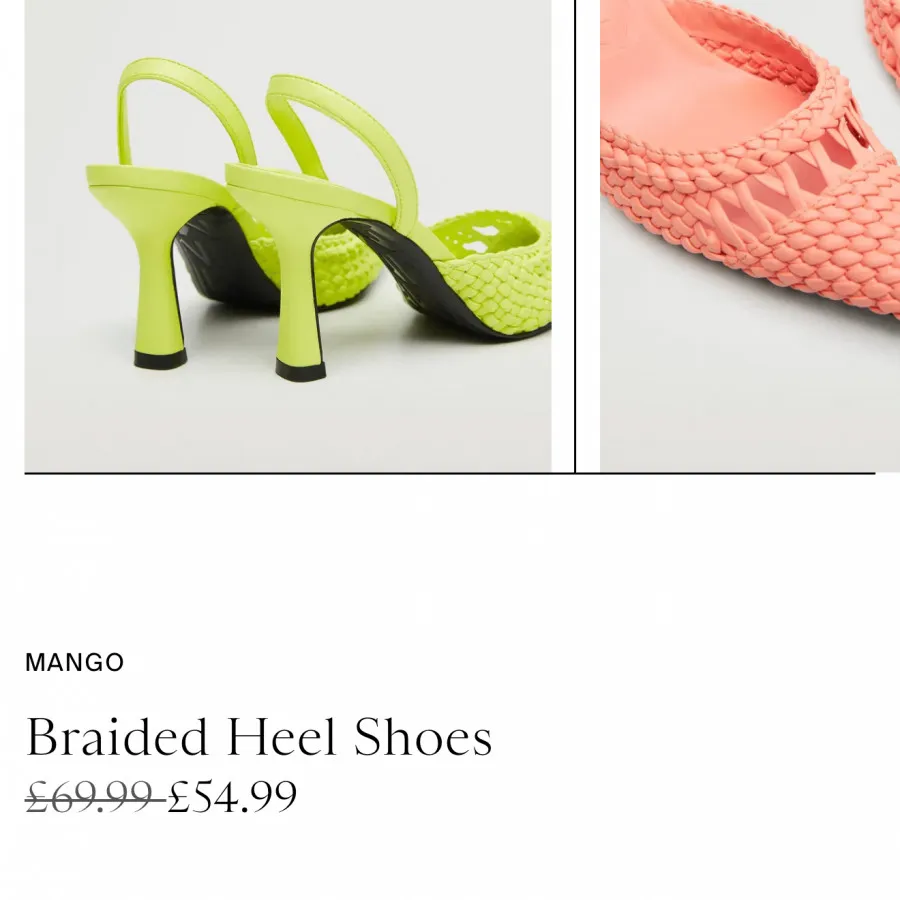Select the crossed-out £69.99 original price
The height and width of the screenshot is (900, 900).
pyautogui.click(x=95, y=797)
